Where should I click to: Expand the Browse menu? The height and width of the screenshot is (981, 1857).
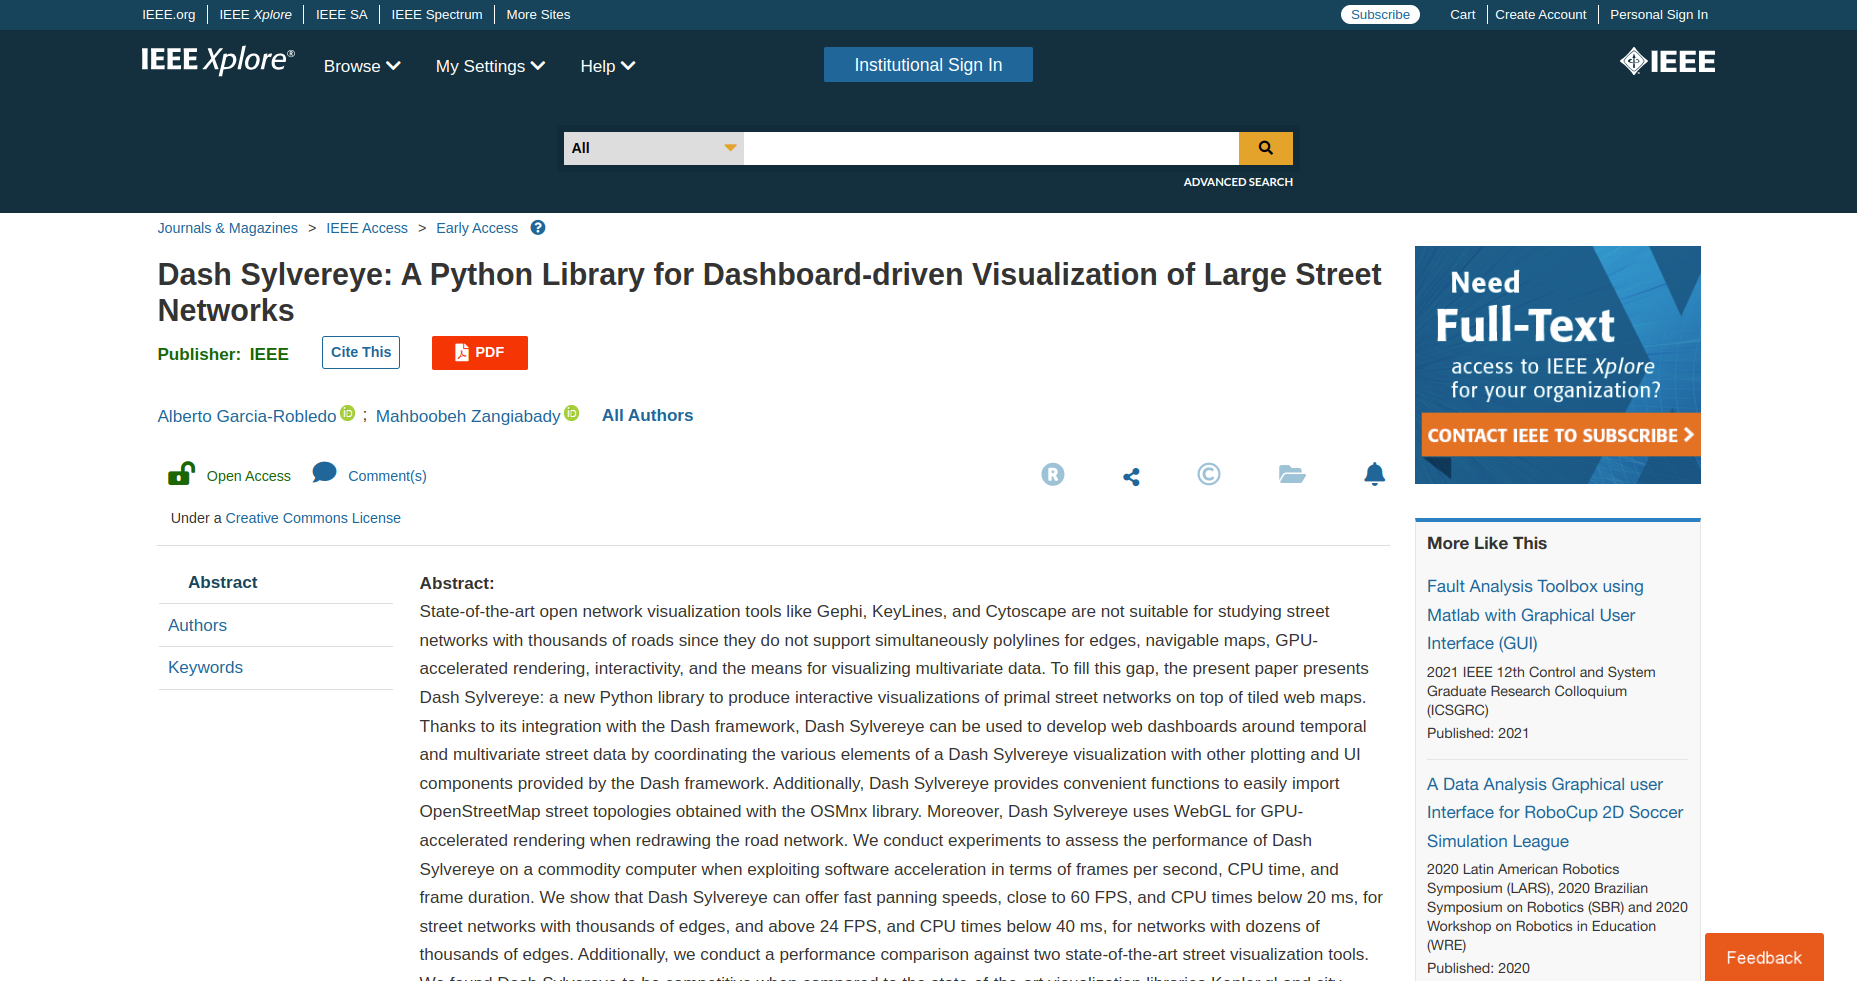coord(362,66)
